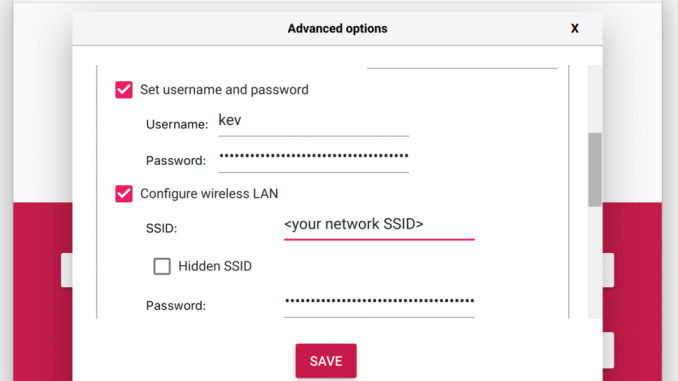
Task: Focus the wireless LAN Password field
Action: pos(379,304)
